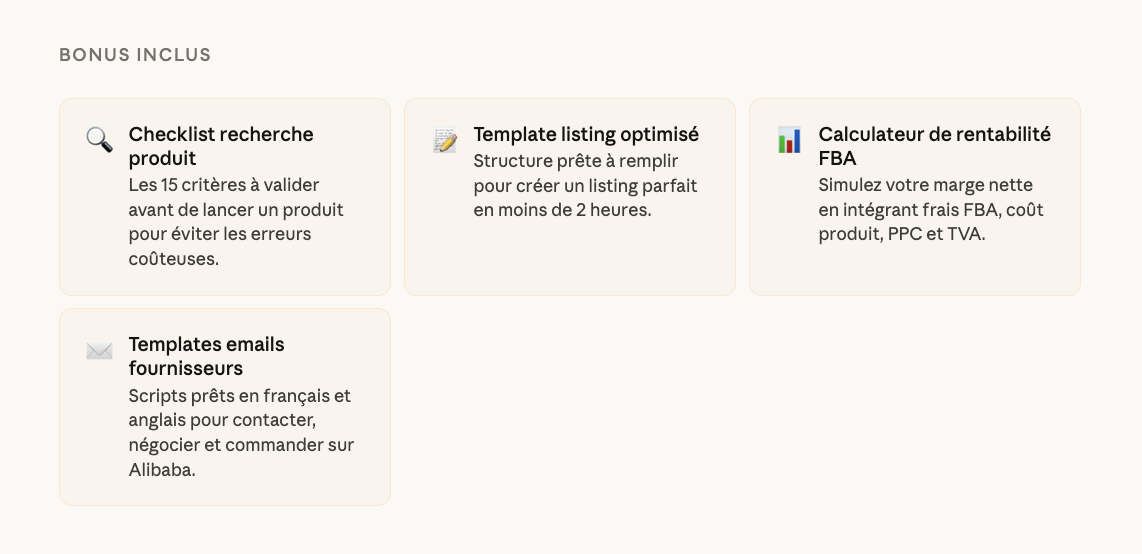Click the bar chart icon for FBA calculator
Image resolution: width=1142 pixels, height=554 pixels.
(x=790, y=140)
